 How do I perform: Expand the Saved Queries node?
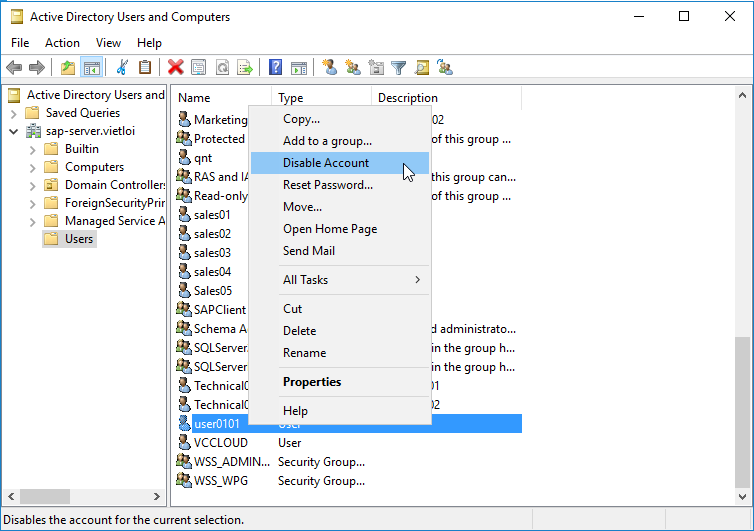pyautogui.click(x=13, y=114)
